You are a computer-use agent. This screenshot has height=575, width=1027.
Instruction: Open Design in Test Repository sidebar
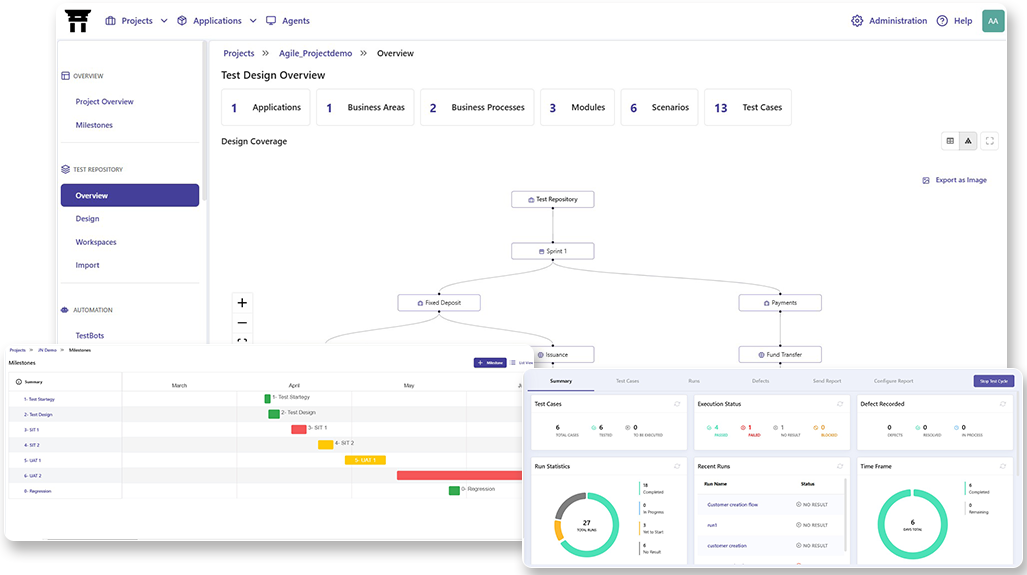[87, 219]
